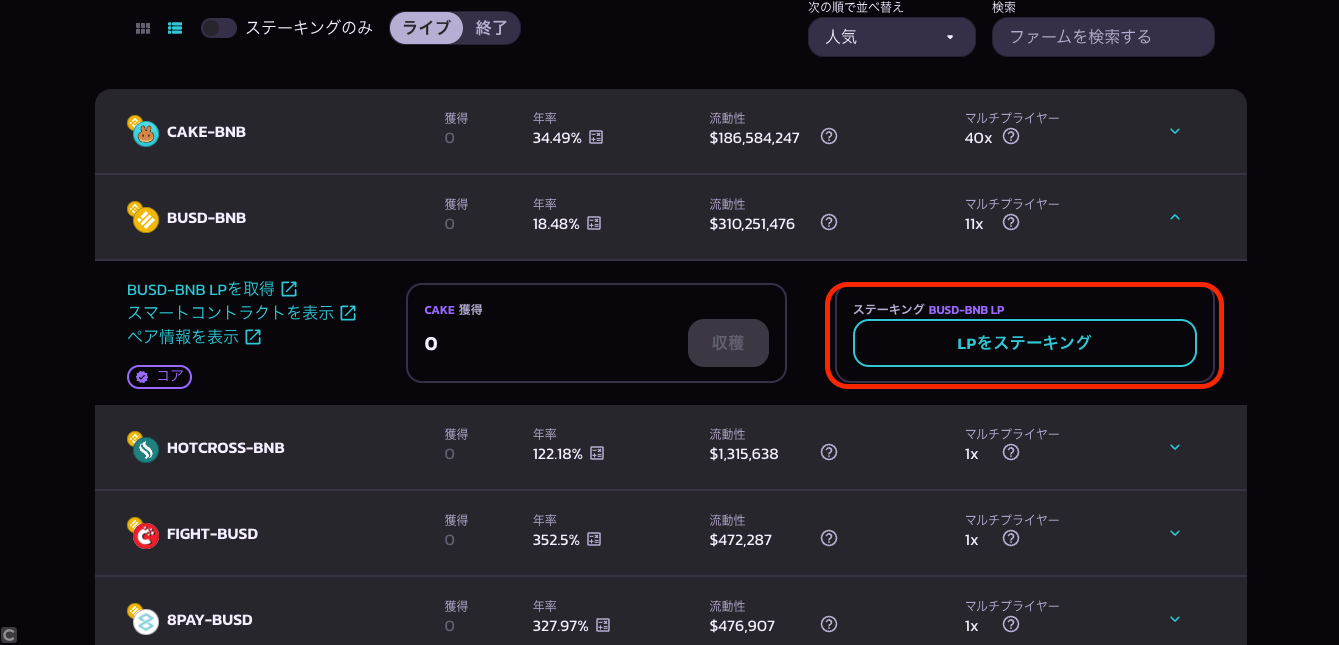This screenshot has width=1339, height=645.
Task: Open APR calculator for CAKE-BNB
Action: click(596, 138)
